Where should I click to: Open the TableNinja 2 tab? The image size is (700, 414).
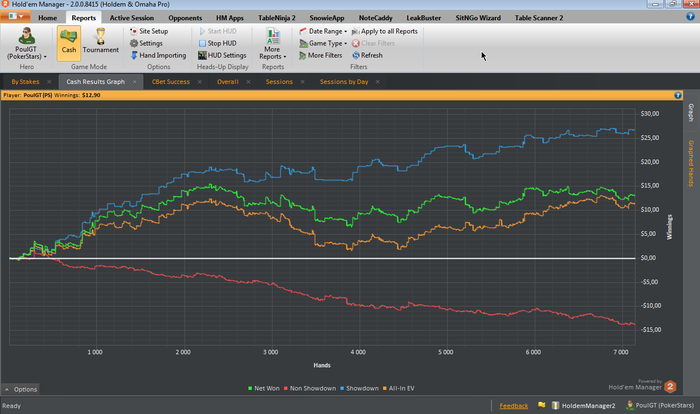276,18
